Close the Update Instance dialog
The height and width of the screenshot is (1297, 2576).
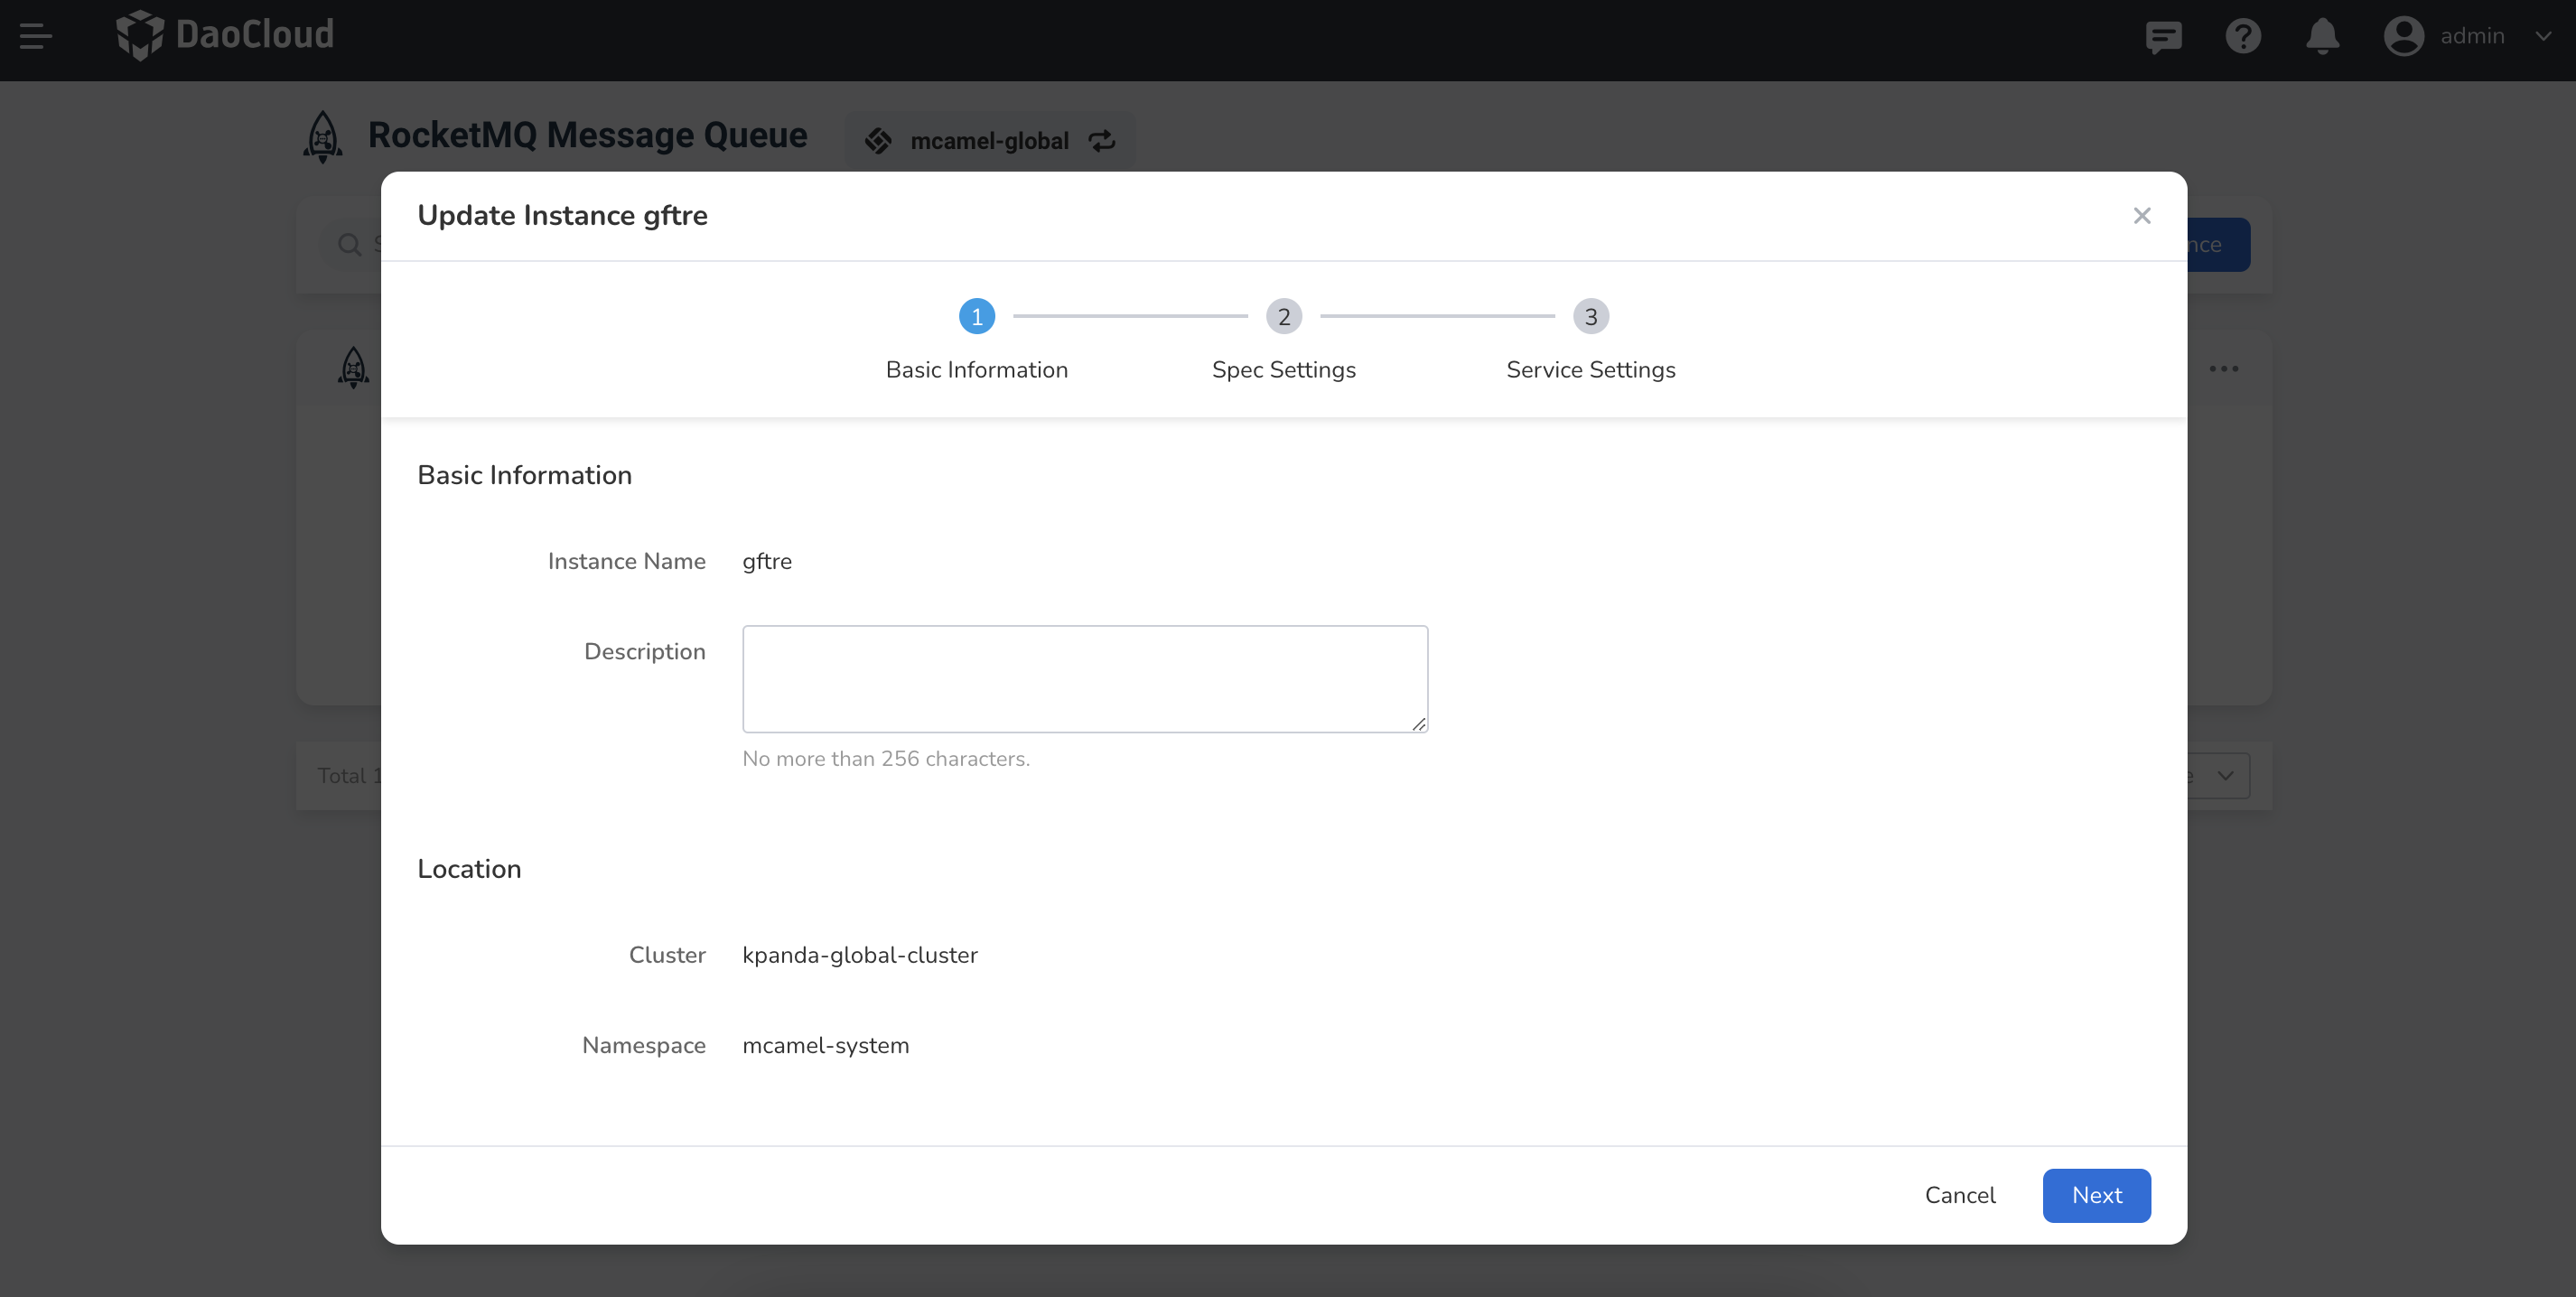(x=2142, y=216)
